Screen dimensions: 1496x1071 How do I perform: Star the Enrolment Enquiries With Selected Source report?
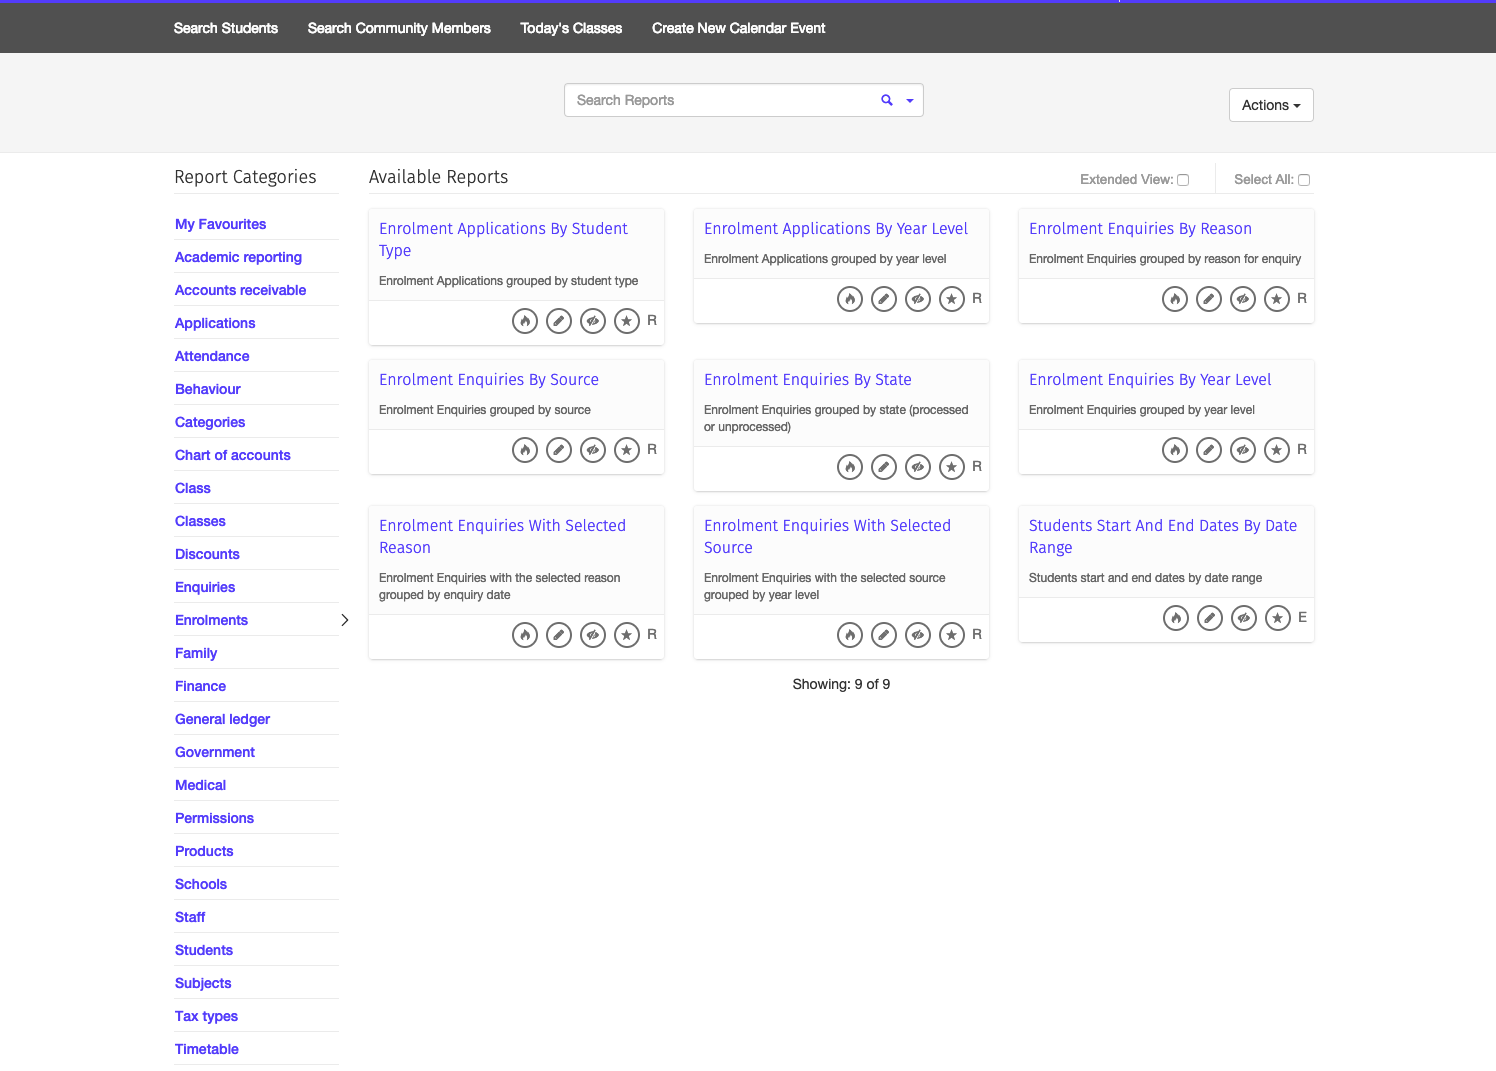tap(952, 635)
